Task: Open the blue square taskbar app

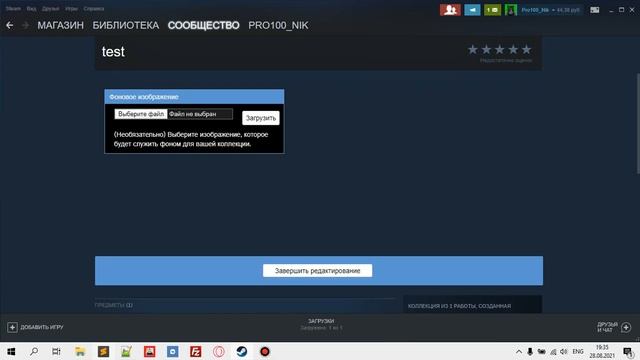Action: coord(173,351)
